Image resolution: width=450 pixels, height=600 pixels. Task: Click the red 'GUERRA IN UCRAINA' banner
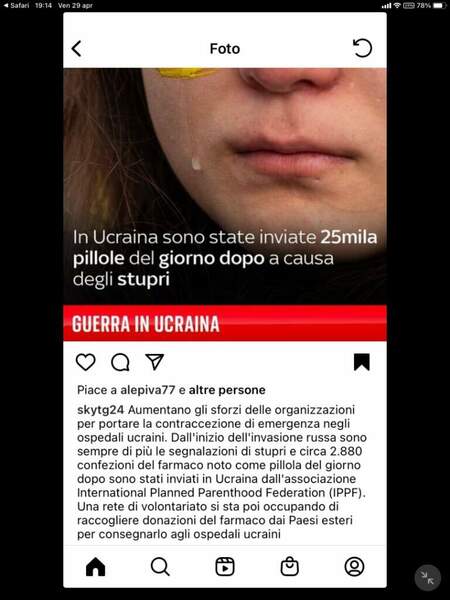click(225, 323)
